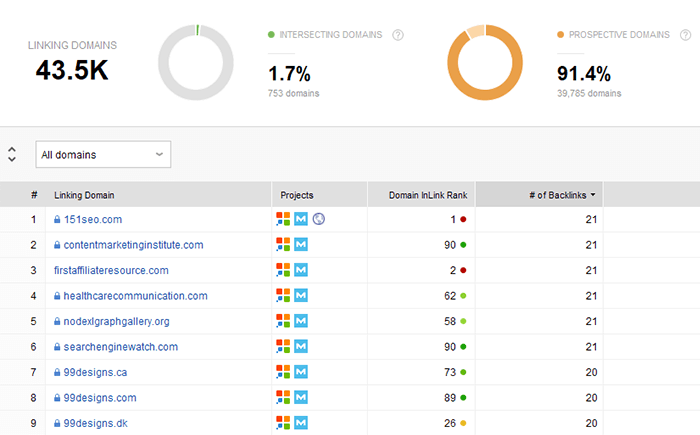Click colorful project icon in nodexlgraphgallery.org row
Viewport: 700px width, 435px height.
[x=283, y=321]
